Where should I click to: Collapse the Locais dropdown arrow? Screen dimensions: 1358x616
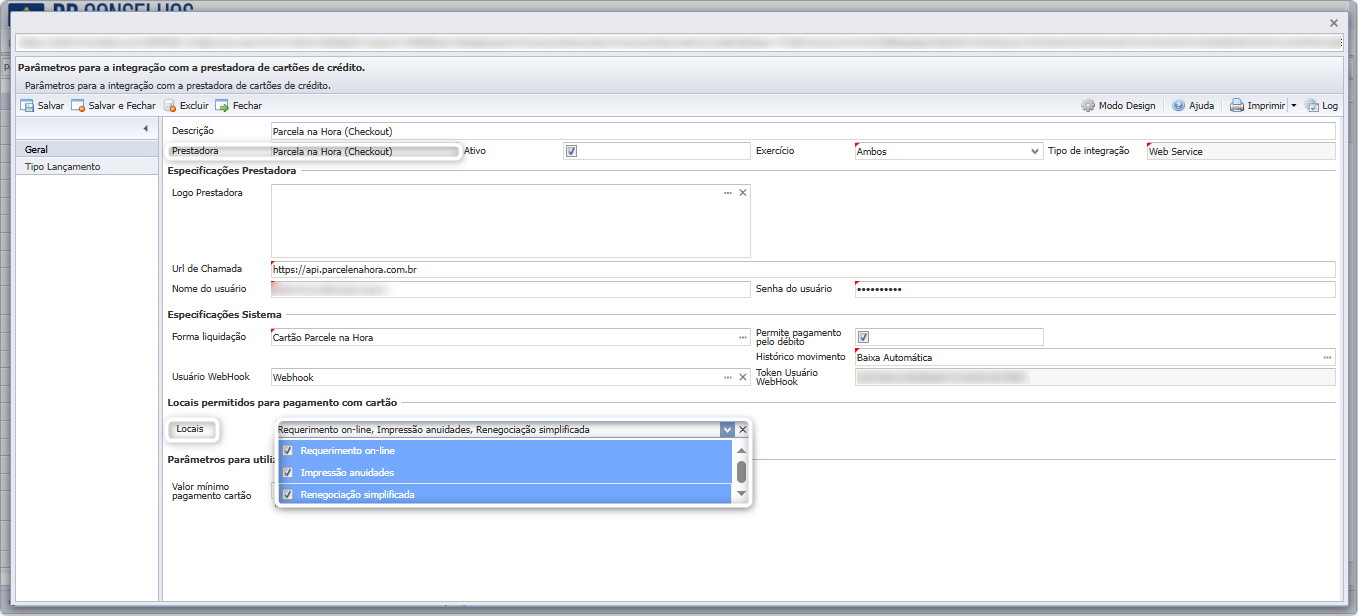point(727,429)
